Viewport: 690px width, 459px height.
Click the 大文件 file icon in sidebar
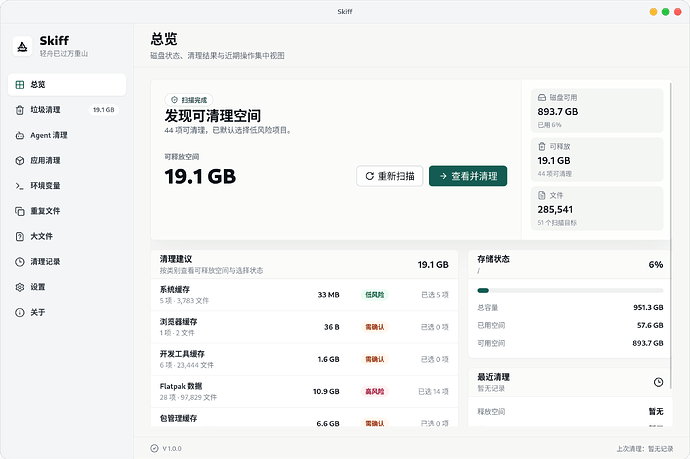[20, 236]
